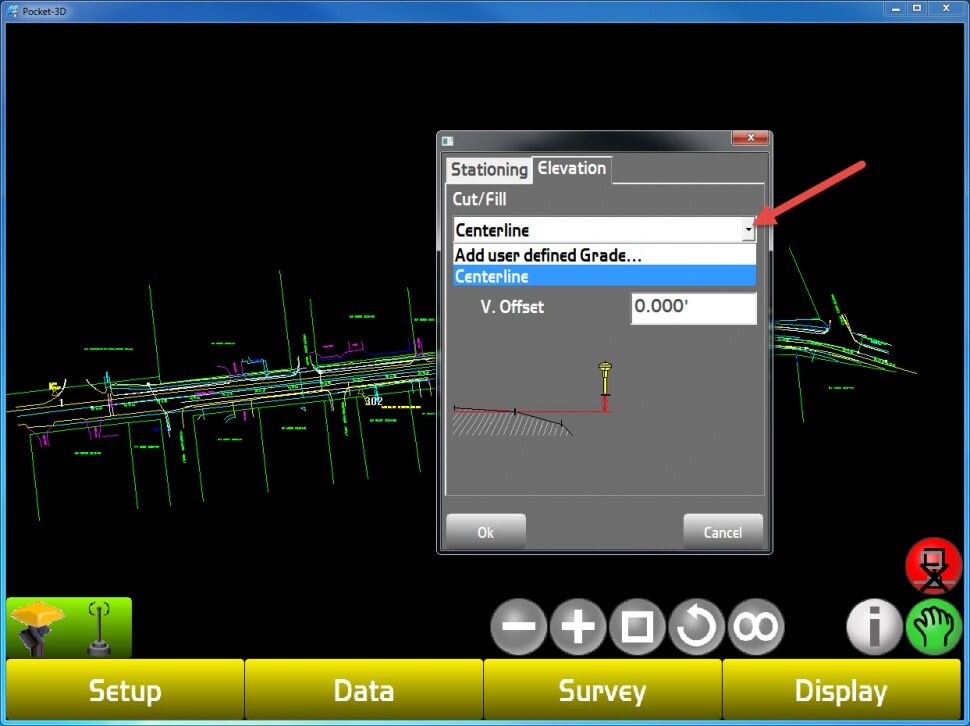This screenshot has width=970, height=726.
Task: Click the zoom window square icon
Action: 637,628
